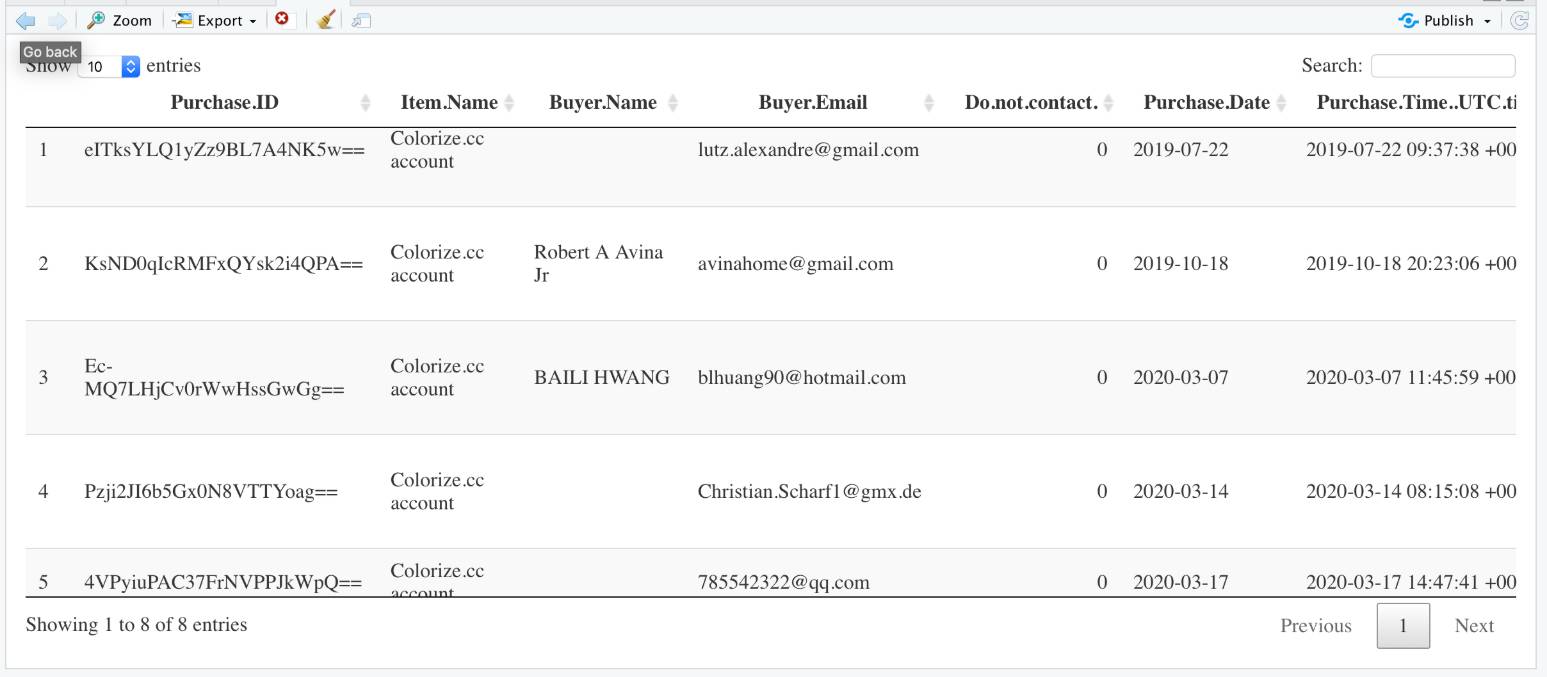Go to the Previous page
The image size is (1547, 677).
point(1316,626)
